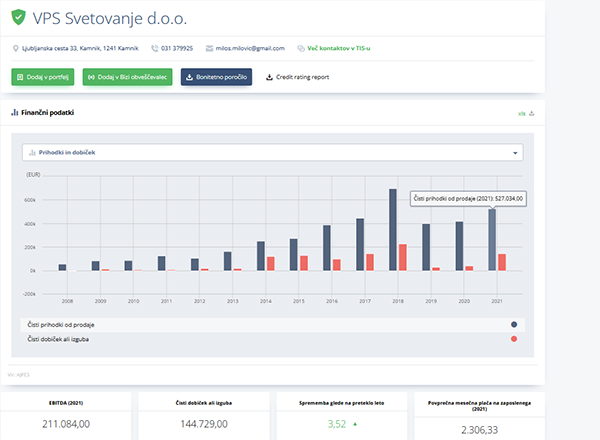Click the dark blue legend color dot
600x440 pixels.
click(514, 325)
